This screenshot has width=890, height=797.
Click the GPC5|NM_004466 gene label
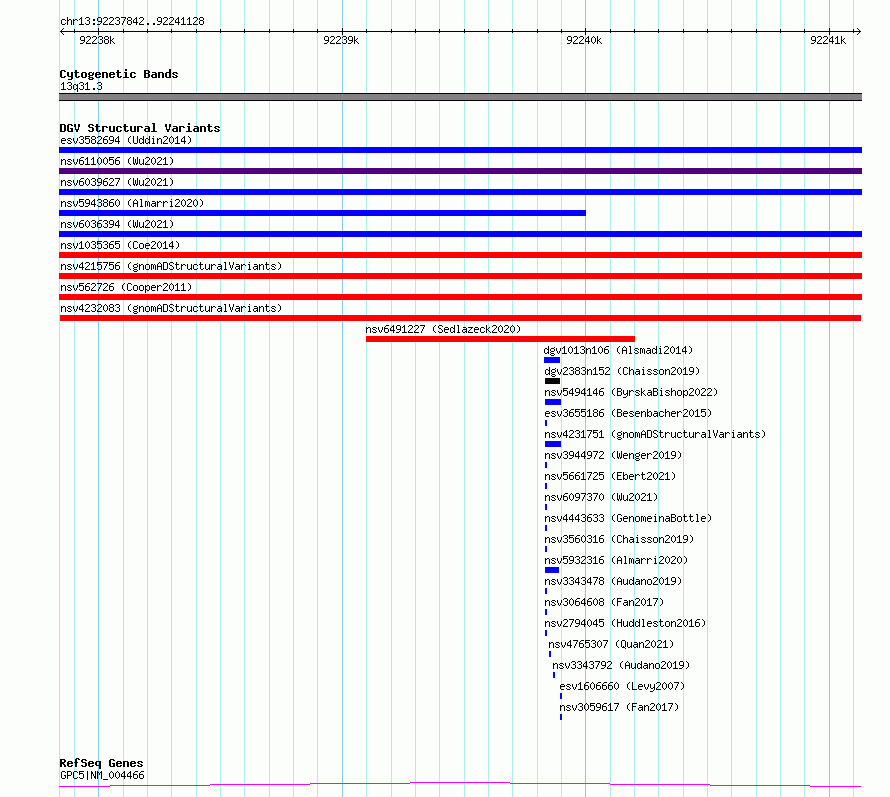pyautogui.click(x=102, y=775)
